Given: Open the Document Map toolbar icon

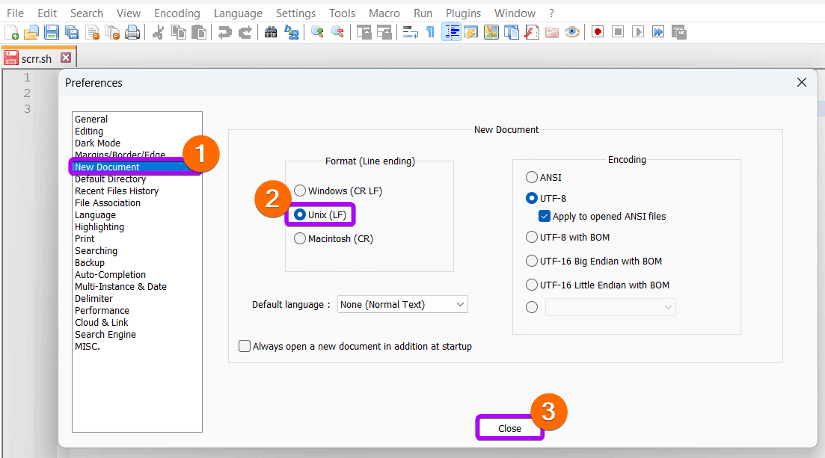Looking at the screenshot, I should tap(491, 33).
